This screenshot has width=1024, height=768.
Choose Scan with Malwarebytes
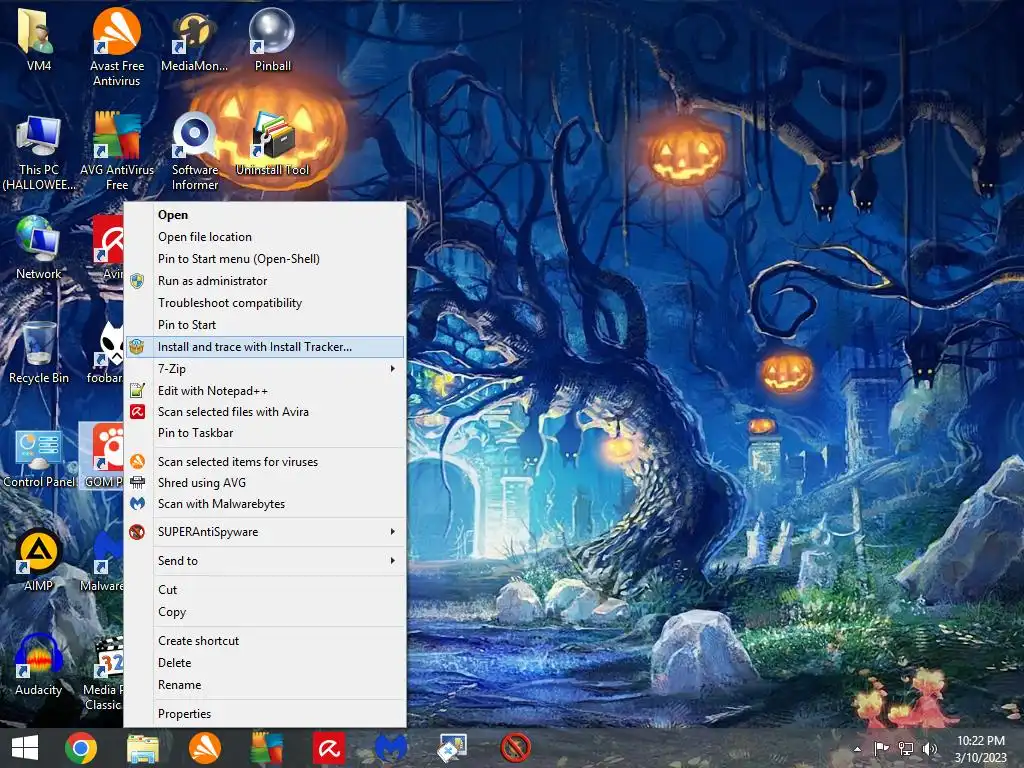pos(264,504)
